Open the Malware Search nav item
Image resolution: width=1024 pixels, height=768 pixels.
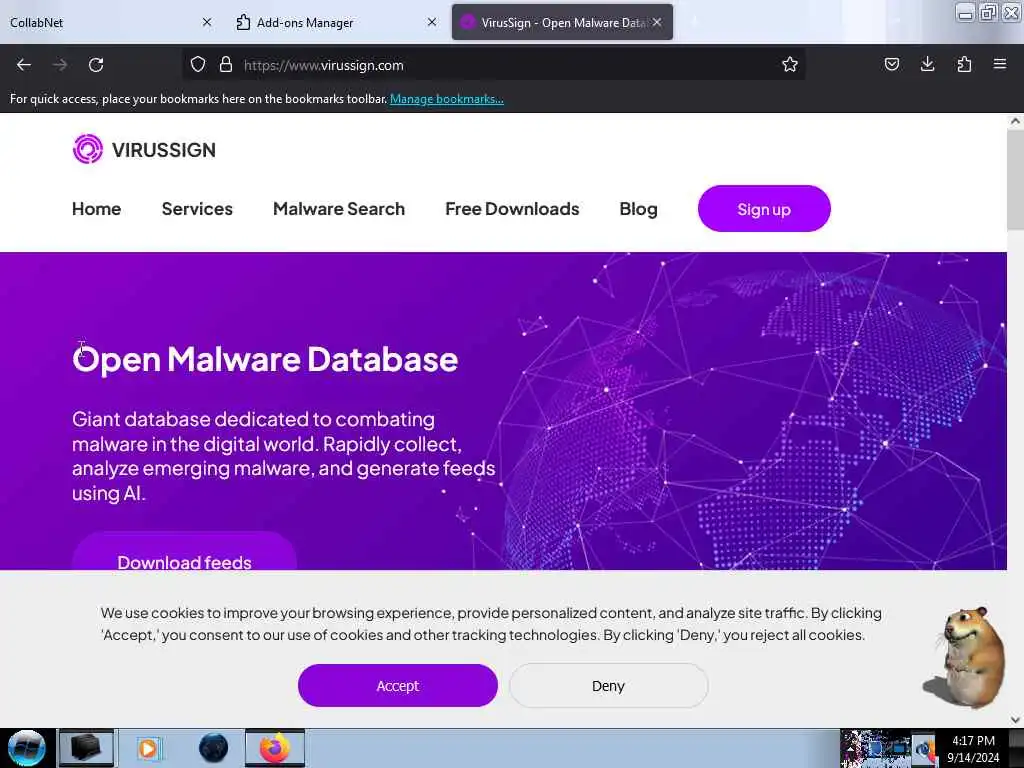tap(339, 209)
